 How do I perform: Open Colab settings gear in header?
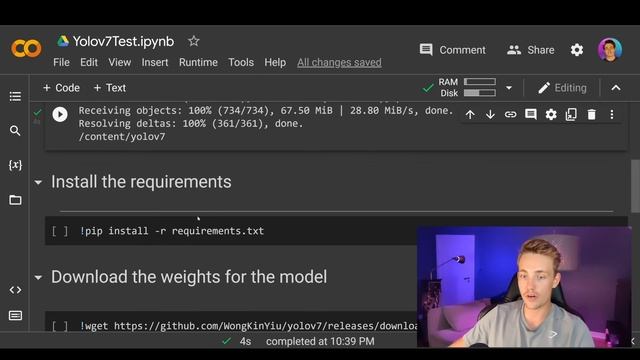click(x=577, y=50)
